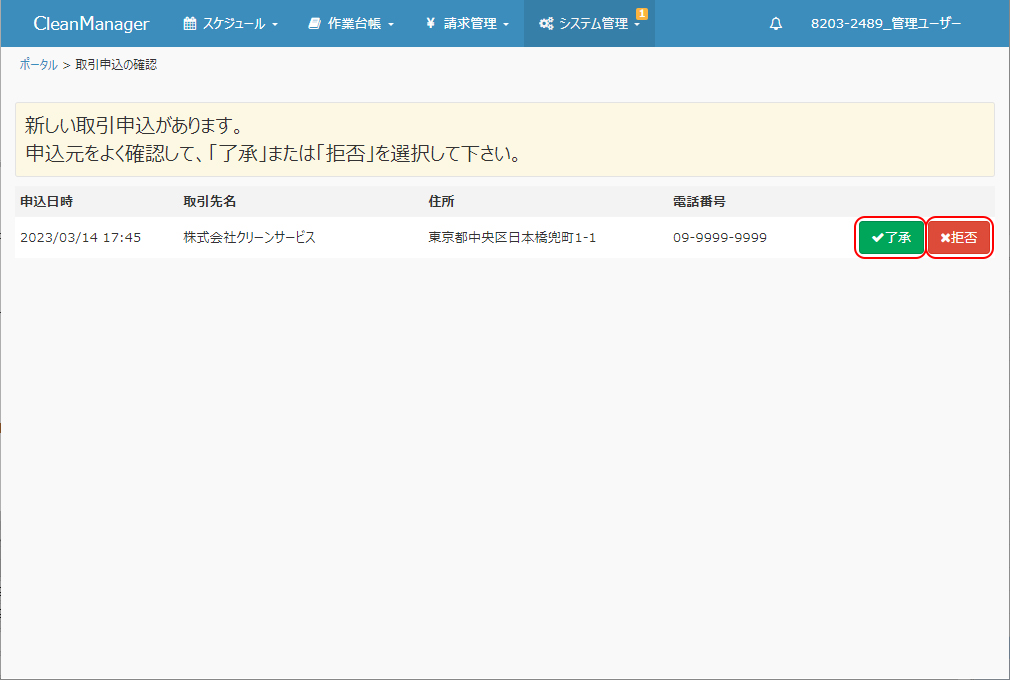Expand the 作業台帳 dropdown caret
The width and height of the screenshot is (1010, 680).
[391, 25]
